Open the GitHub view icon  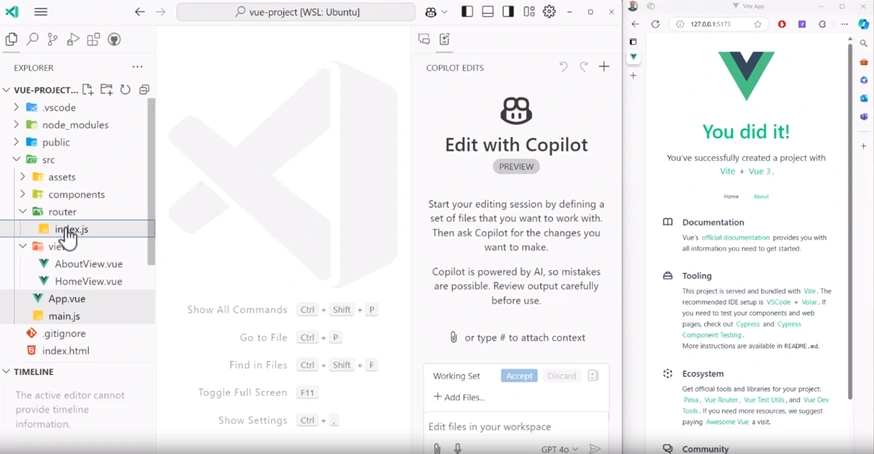(x=114, y=39)
